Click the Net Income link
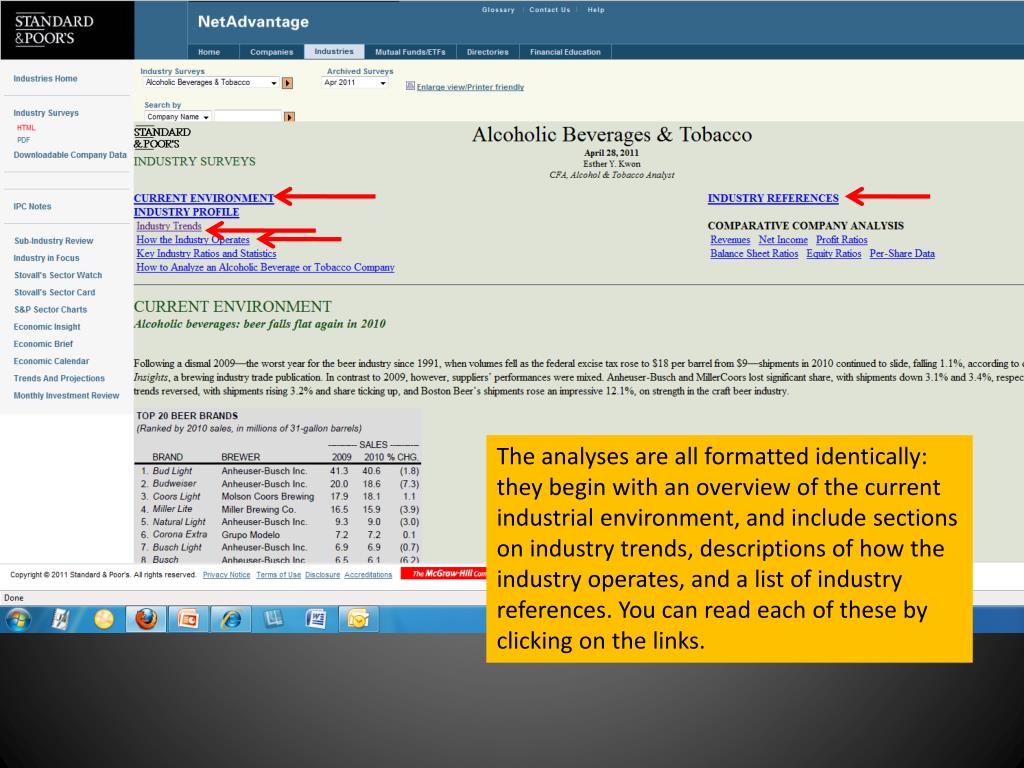Screen dimensions: 1024x768 click(783, 240)
